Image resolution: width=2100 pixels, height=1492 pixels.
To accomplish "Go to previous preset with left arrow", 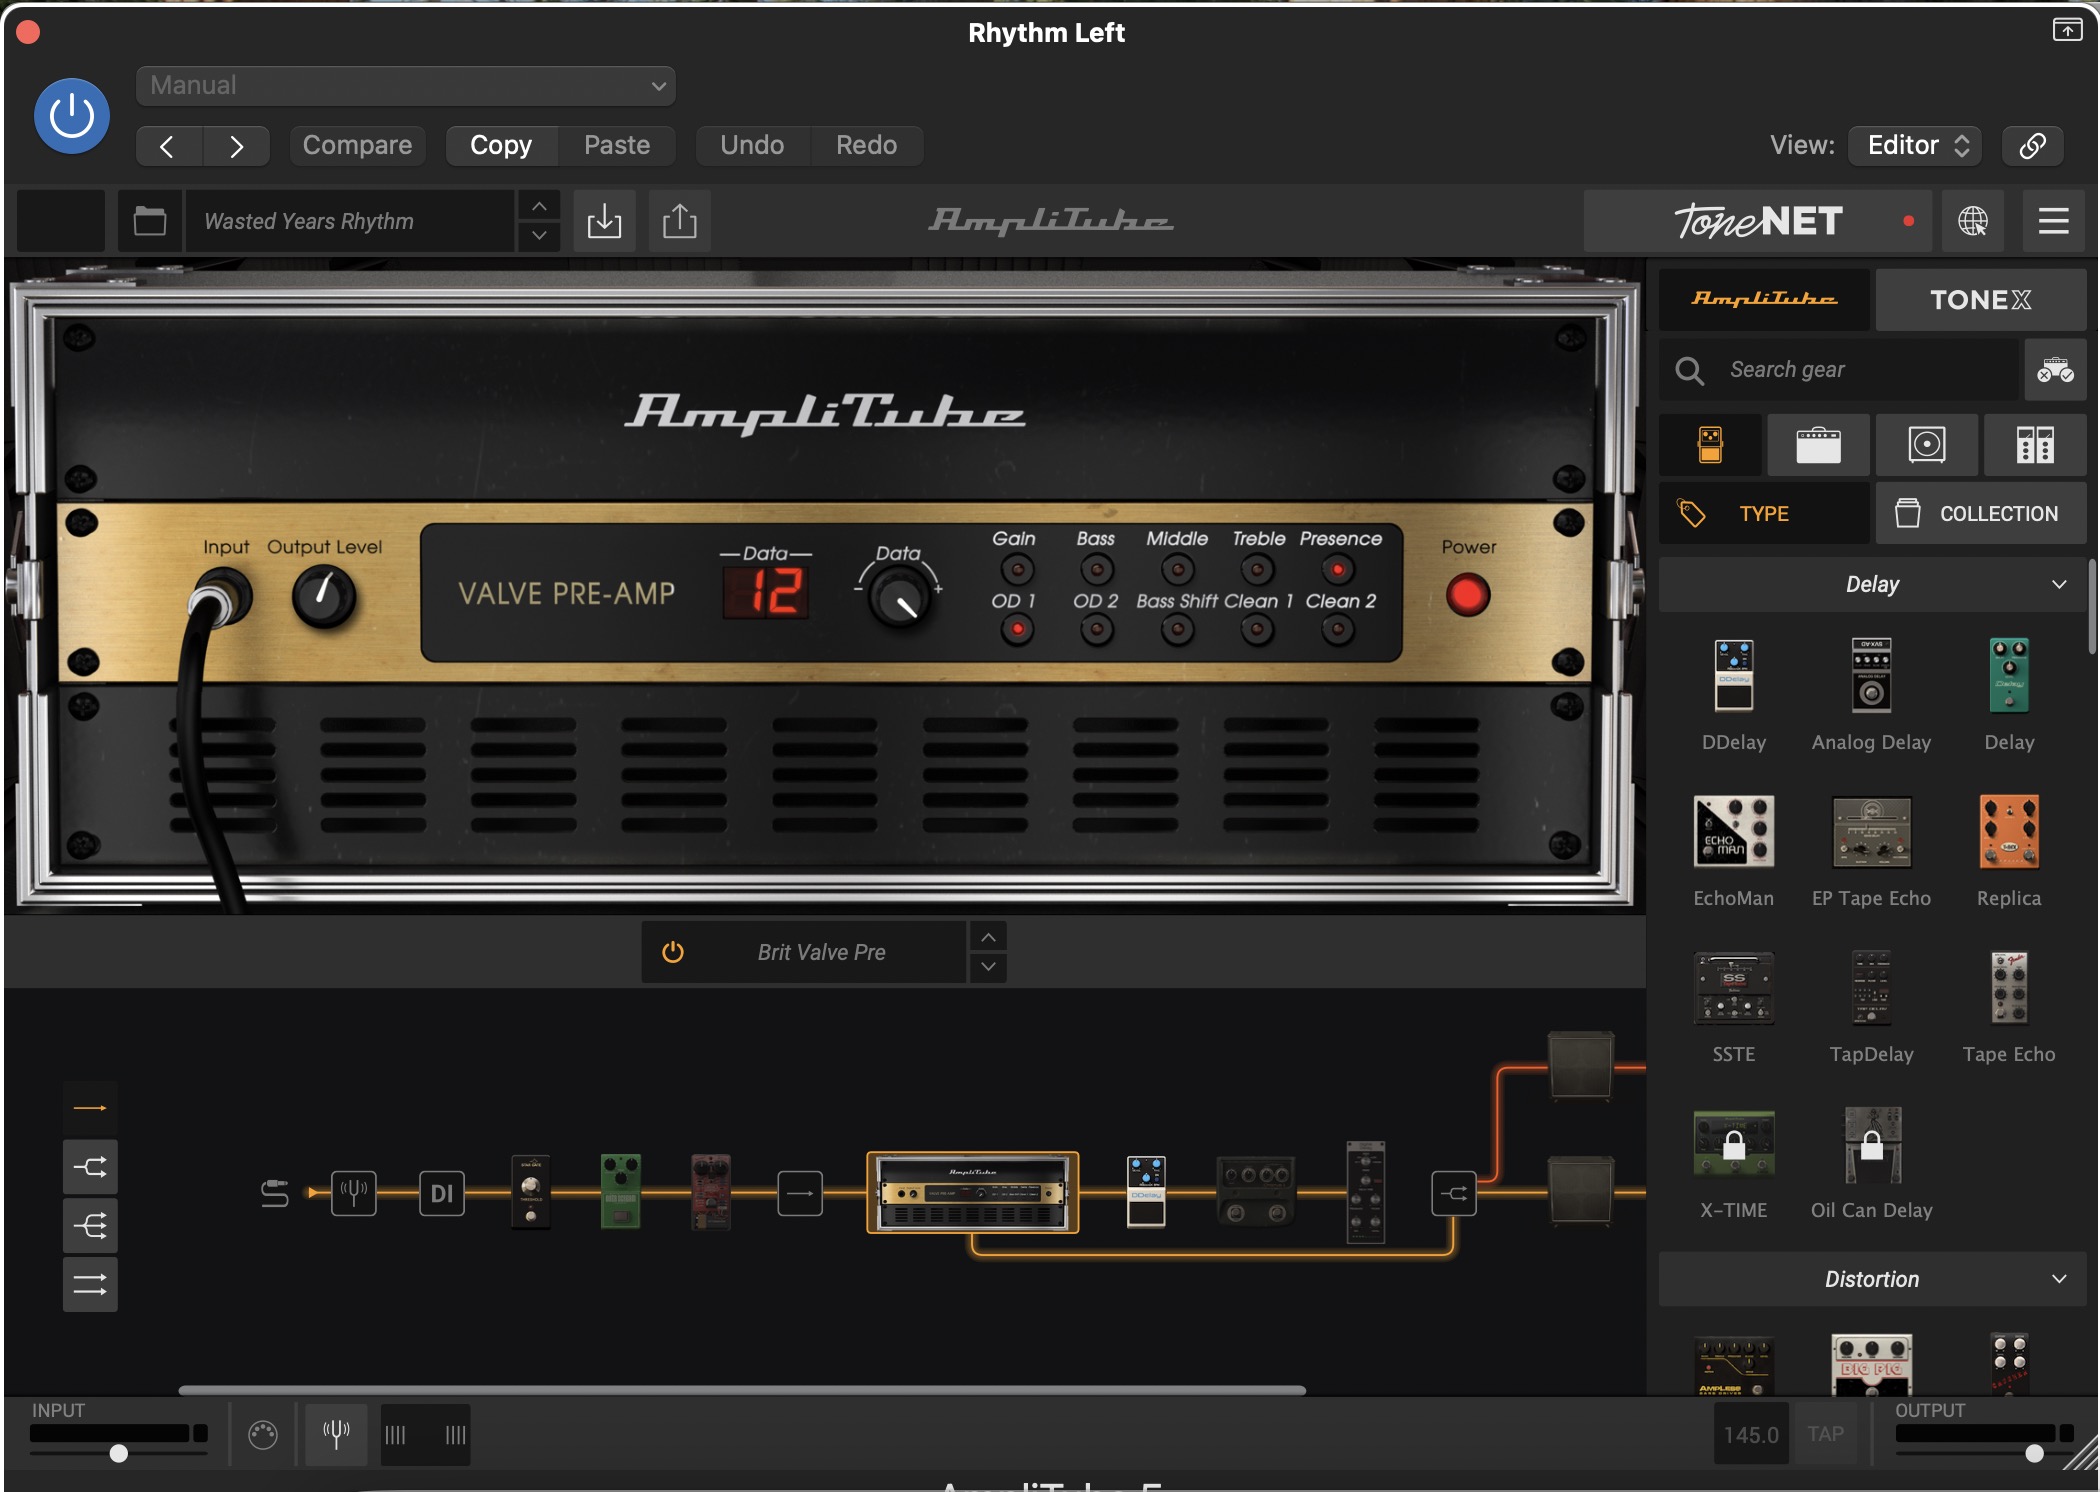I will click(168, 146).
